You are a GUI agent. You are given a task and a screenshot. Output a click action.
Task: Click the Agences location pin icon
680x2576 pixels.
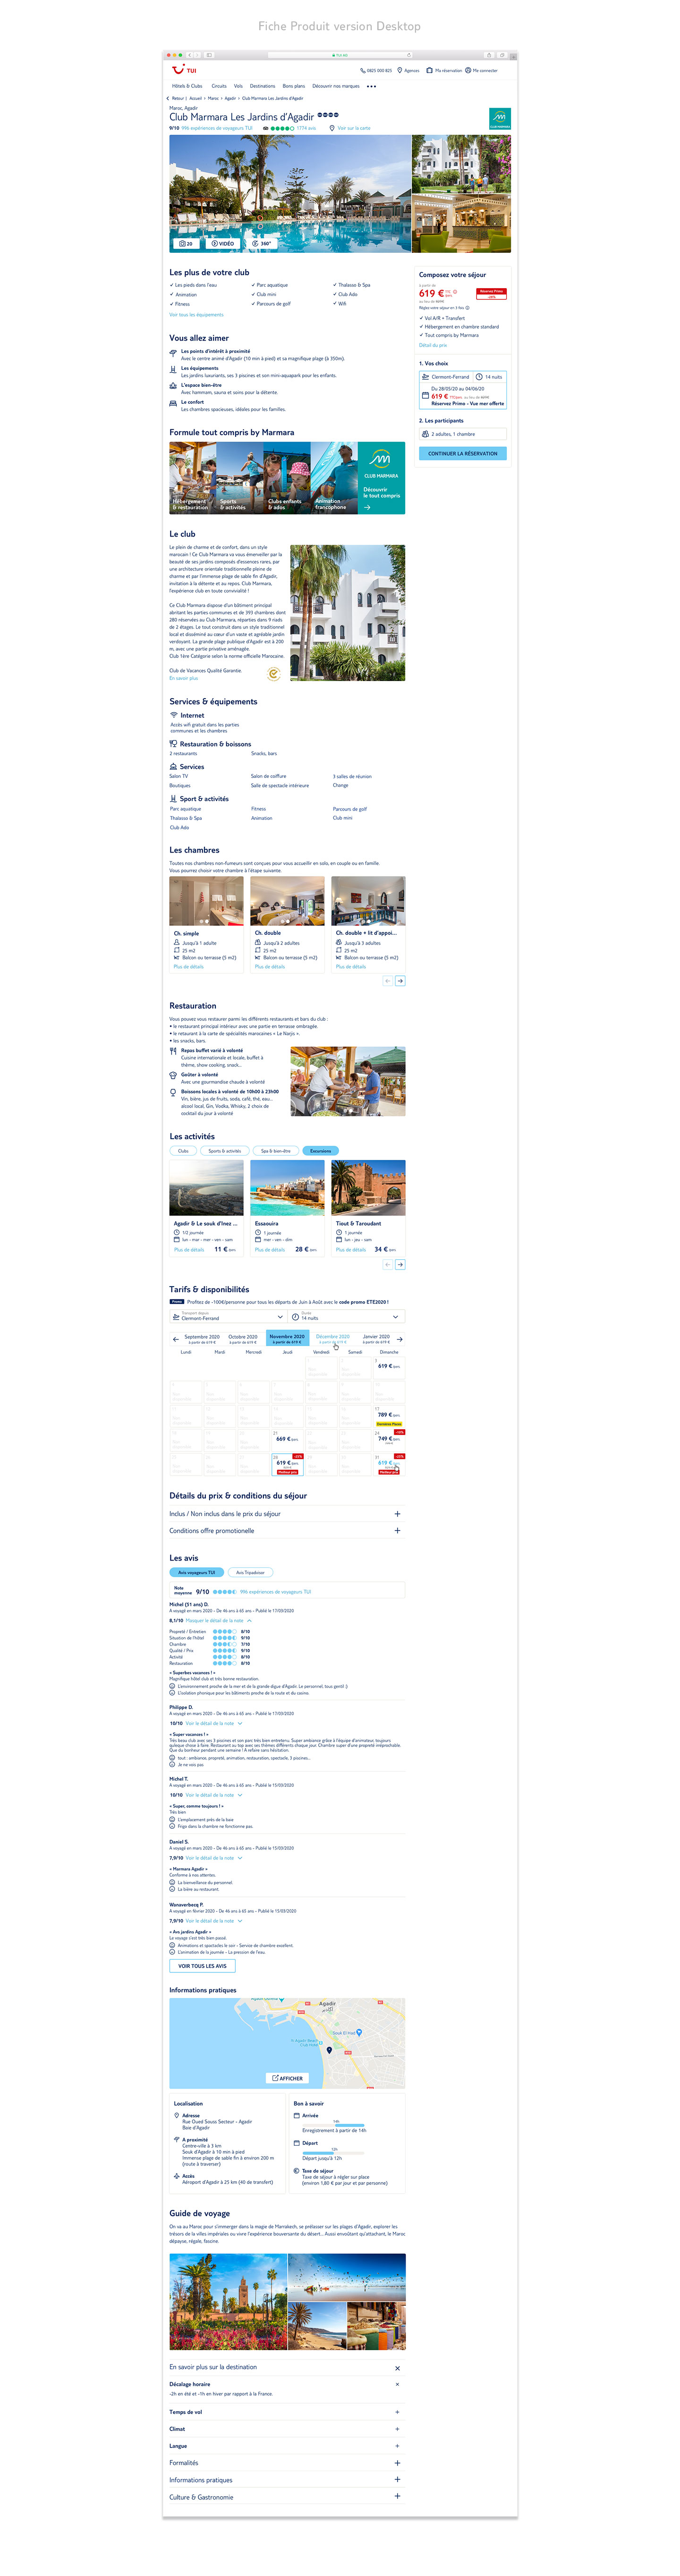click(400, 71)
